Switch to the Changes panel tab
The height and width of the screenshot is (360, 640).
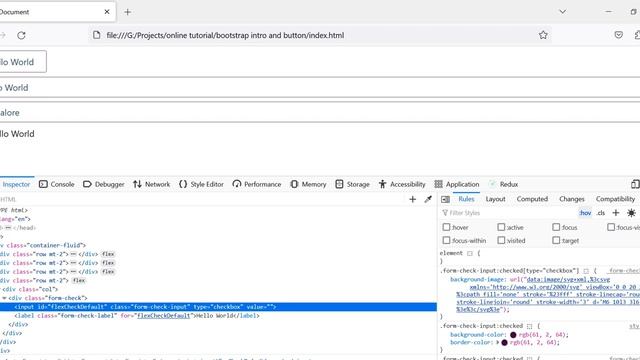tap(572, 199)
